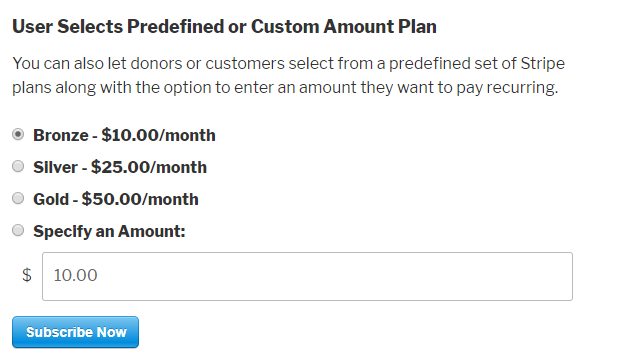Choose the Silver plan radio button
The width and height of the screenshot is (629, 362).
pyautogui.click(x=18, y=166)
